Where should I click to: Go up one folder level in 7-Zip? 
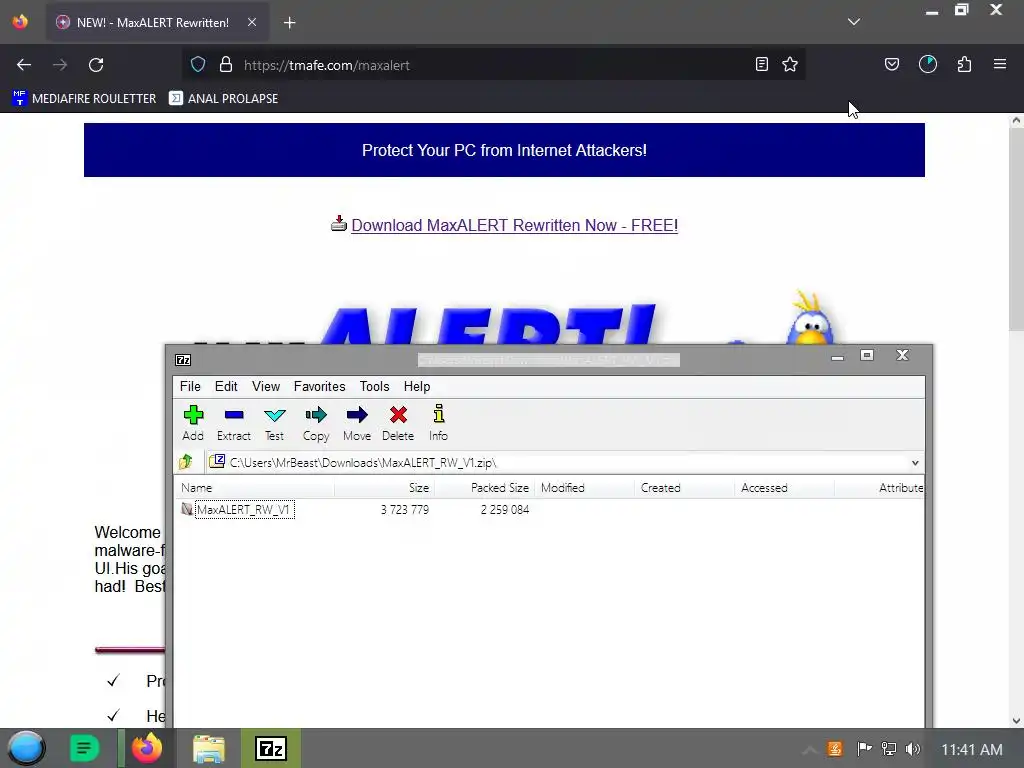coord(186,462)
